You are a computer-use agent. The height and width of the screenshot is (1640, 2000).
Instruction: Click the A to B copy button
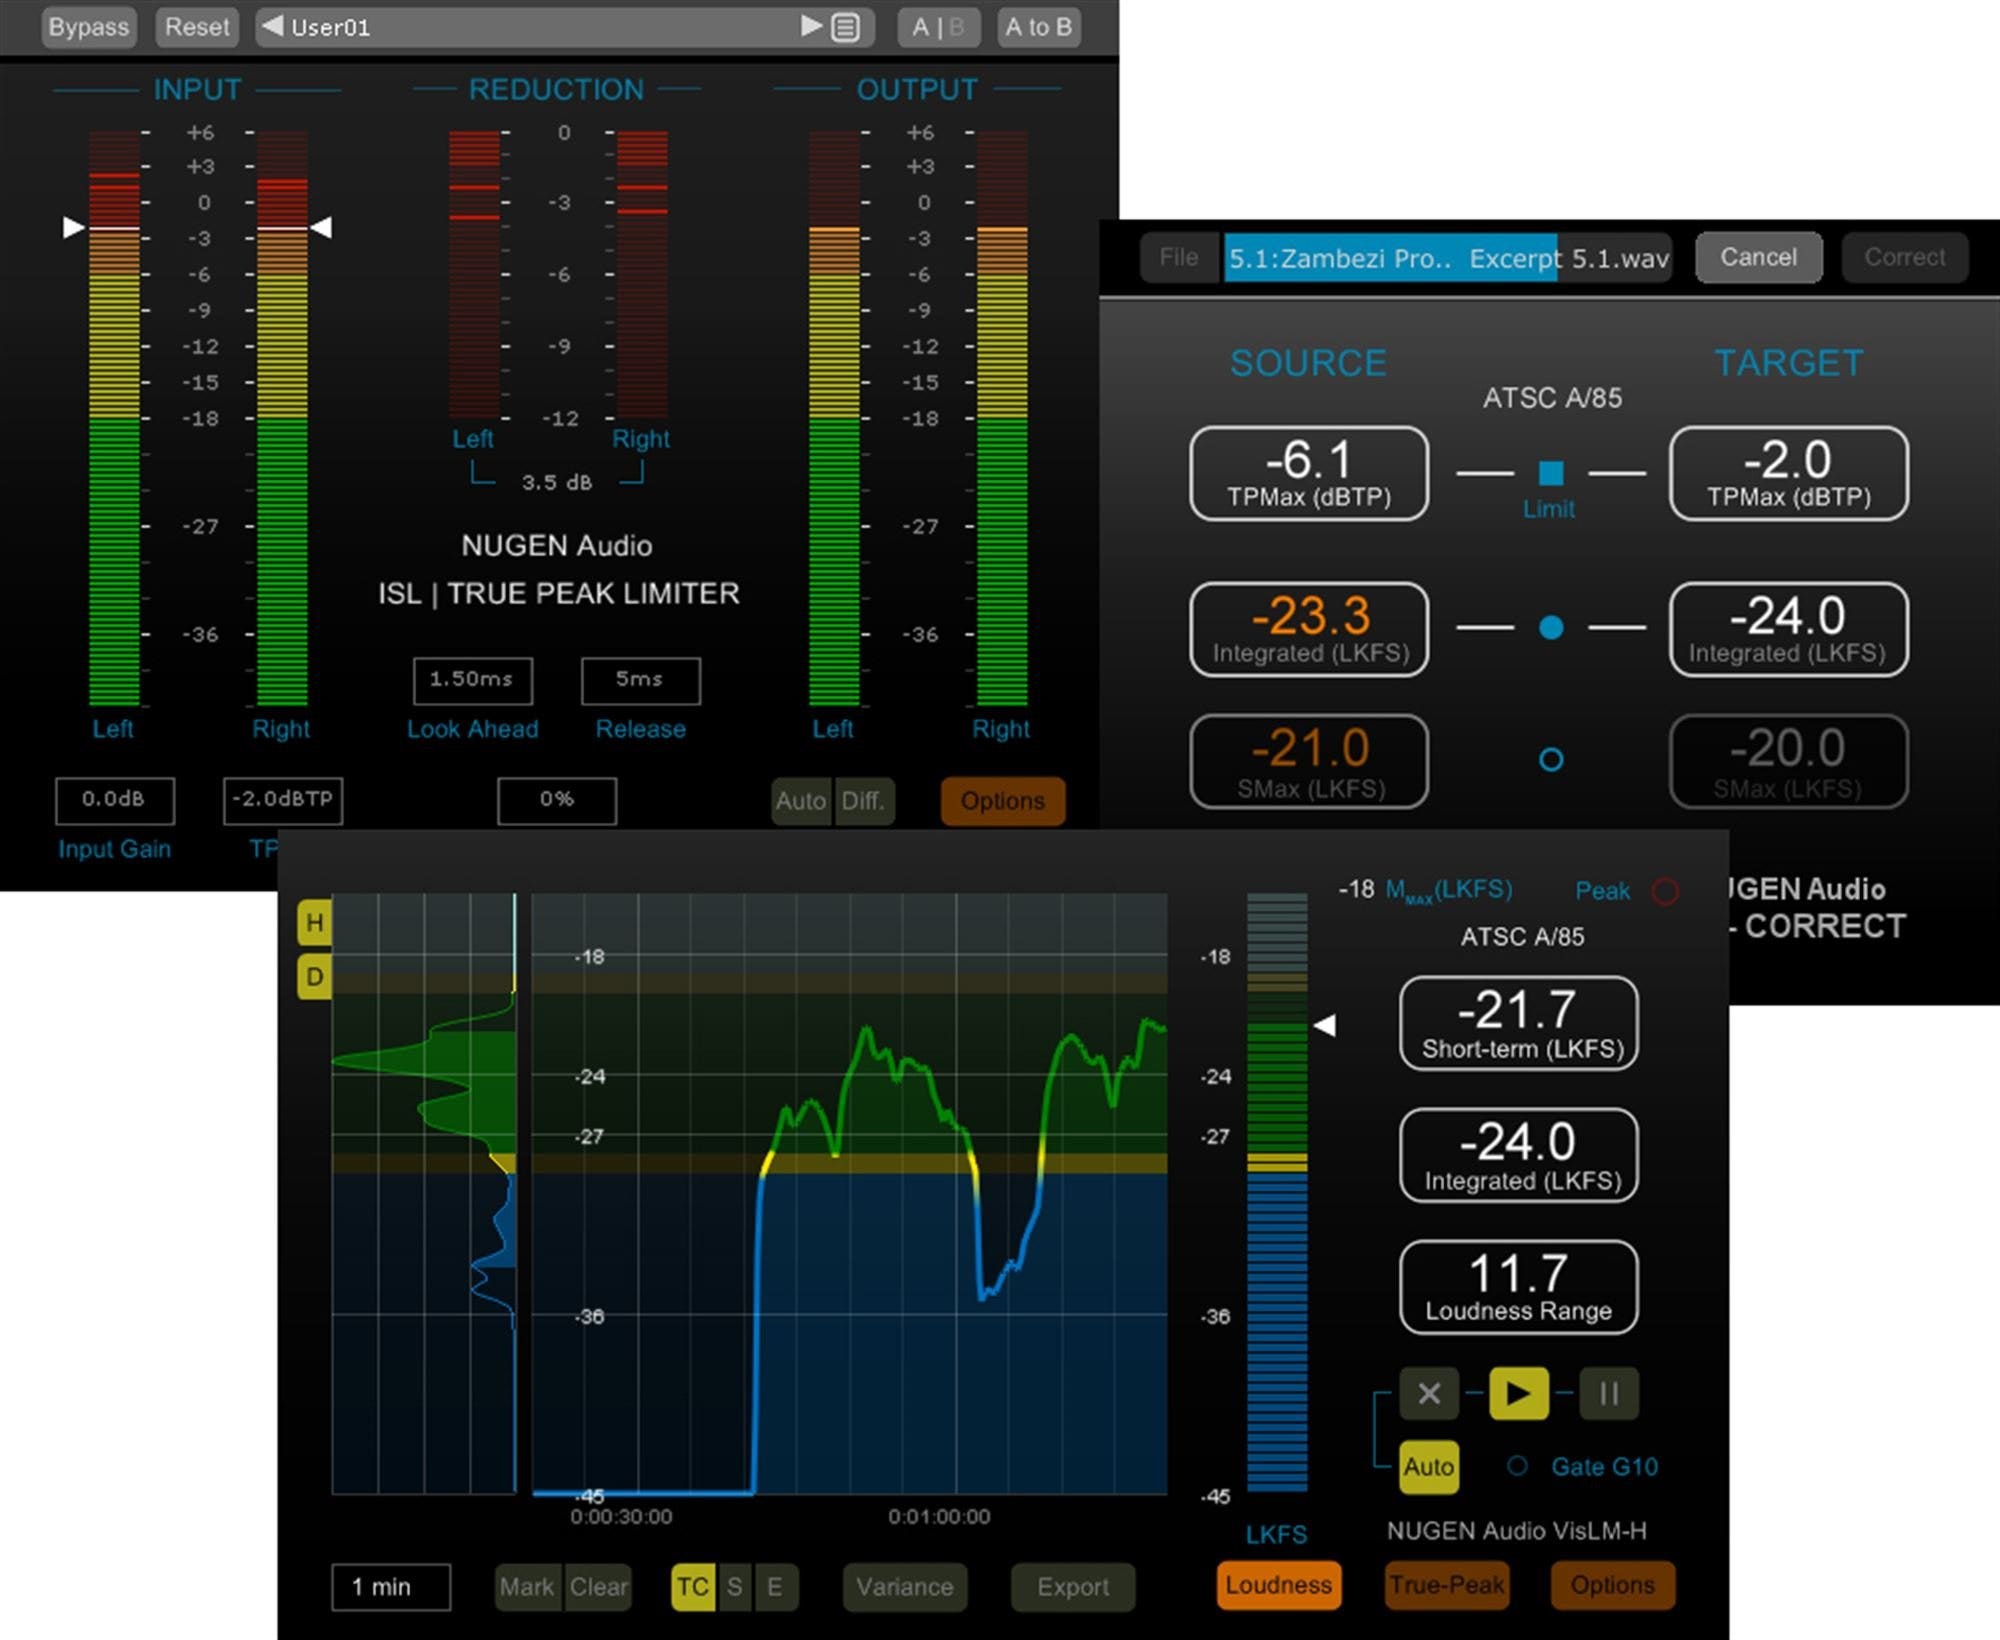point(1039,27)
